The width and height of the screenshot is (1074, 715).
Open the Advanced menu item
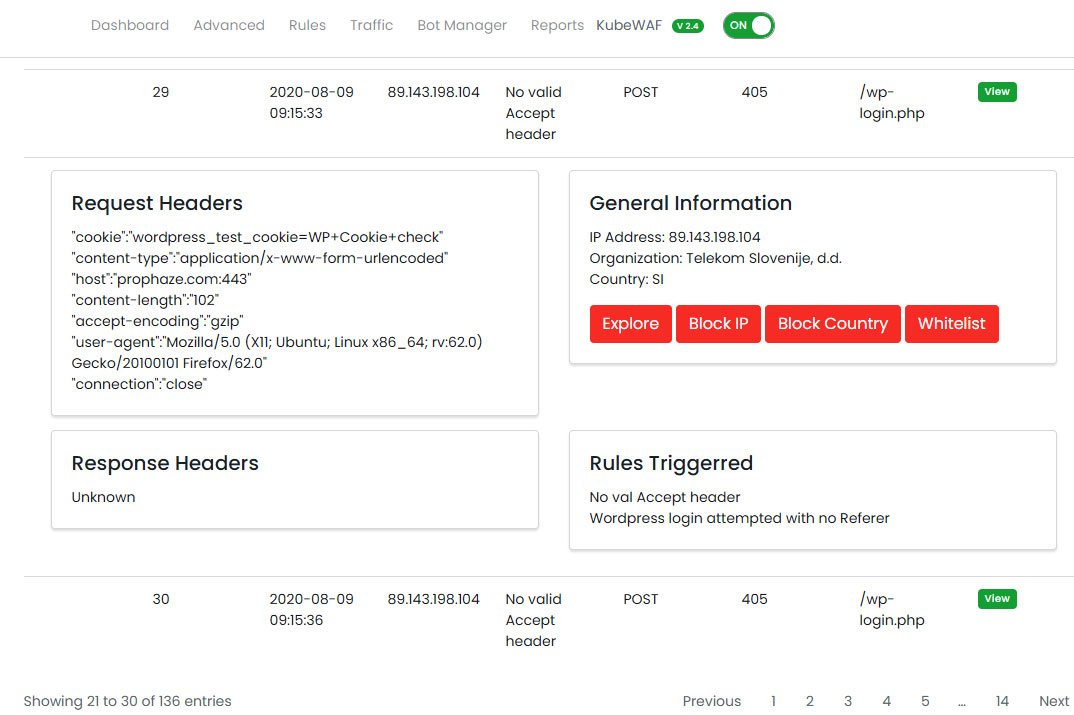coord(229,25)
